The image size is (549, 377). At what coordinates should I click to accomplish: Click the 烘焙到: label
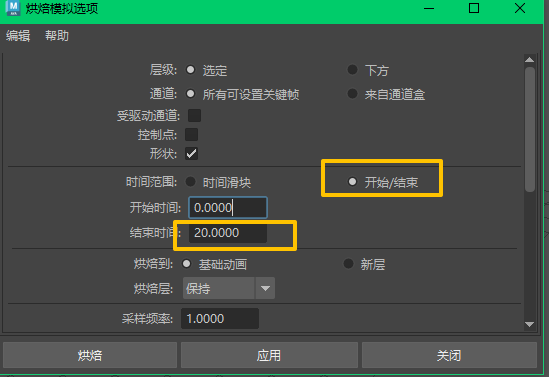[153, 264]
